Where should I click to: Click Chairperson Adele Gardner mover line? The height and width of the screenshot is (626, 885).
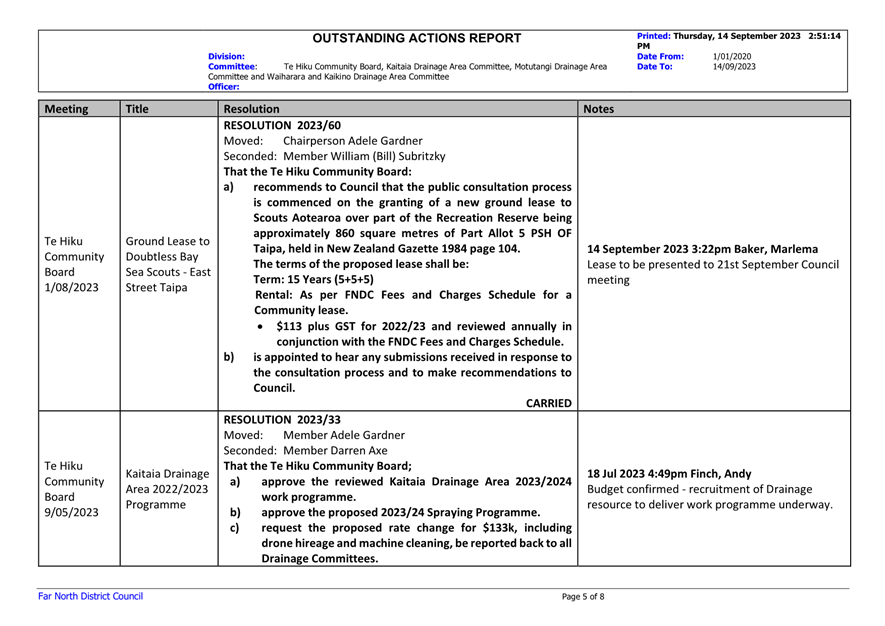click(323, 141)
